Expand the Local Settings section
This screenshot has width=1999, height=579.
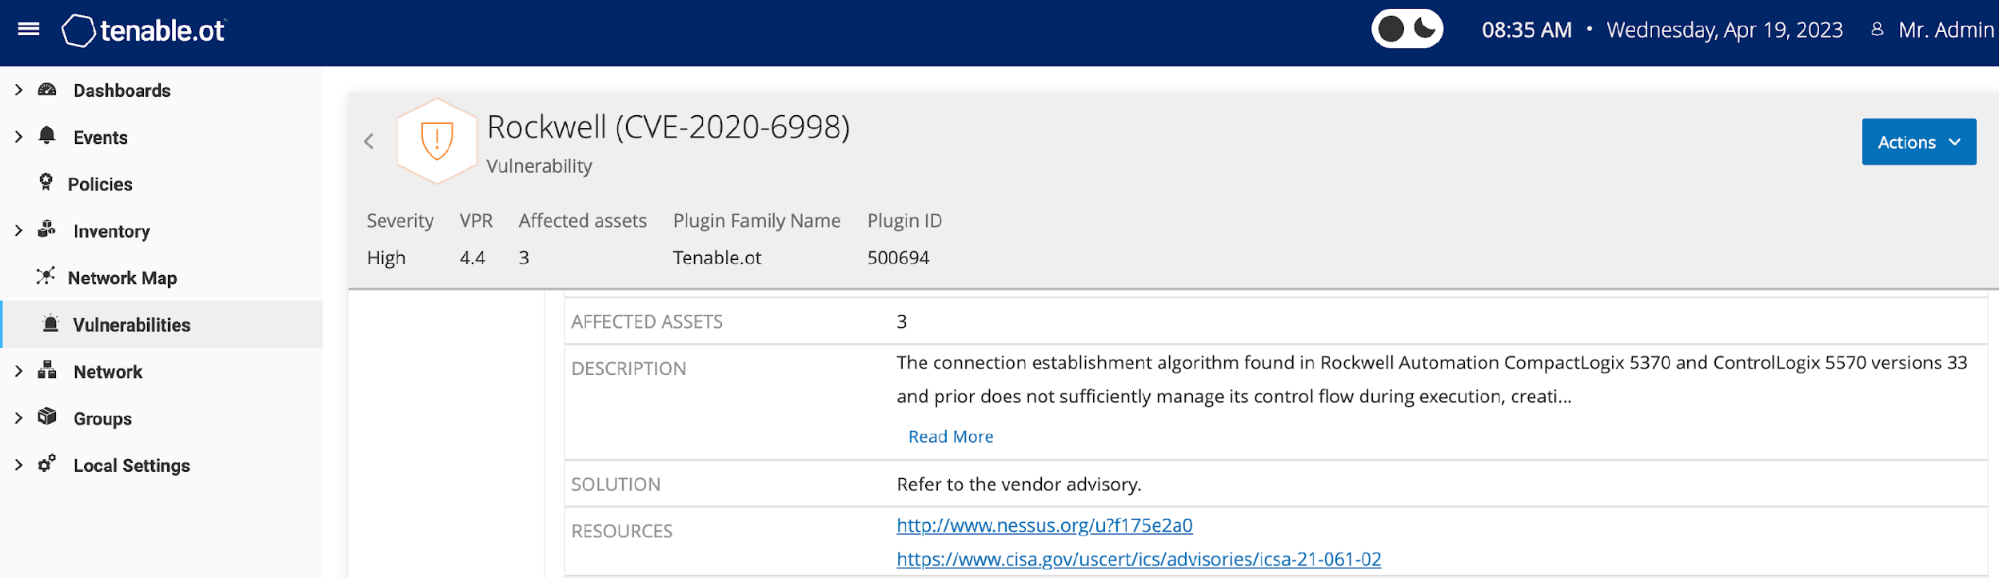tap(18, 465)
